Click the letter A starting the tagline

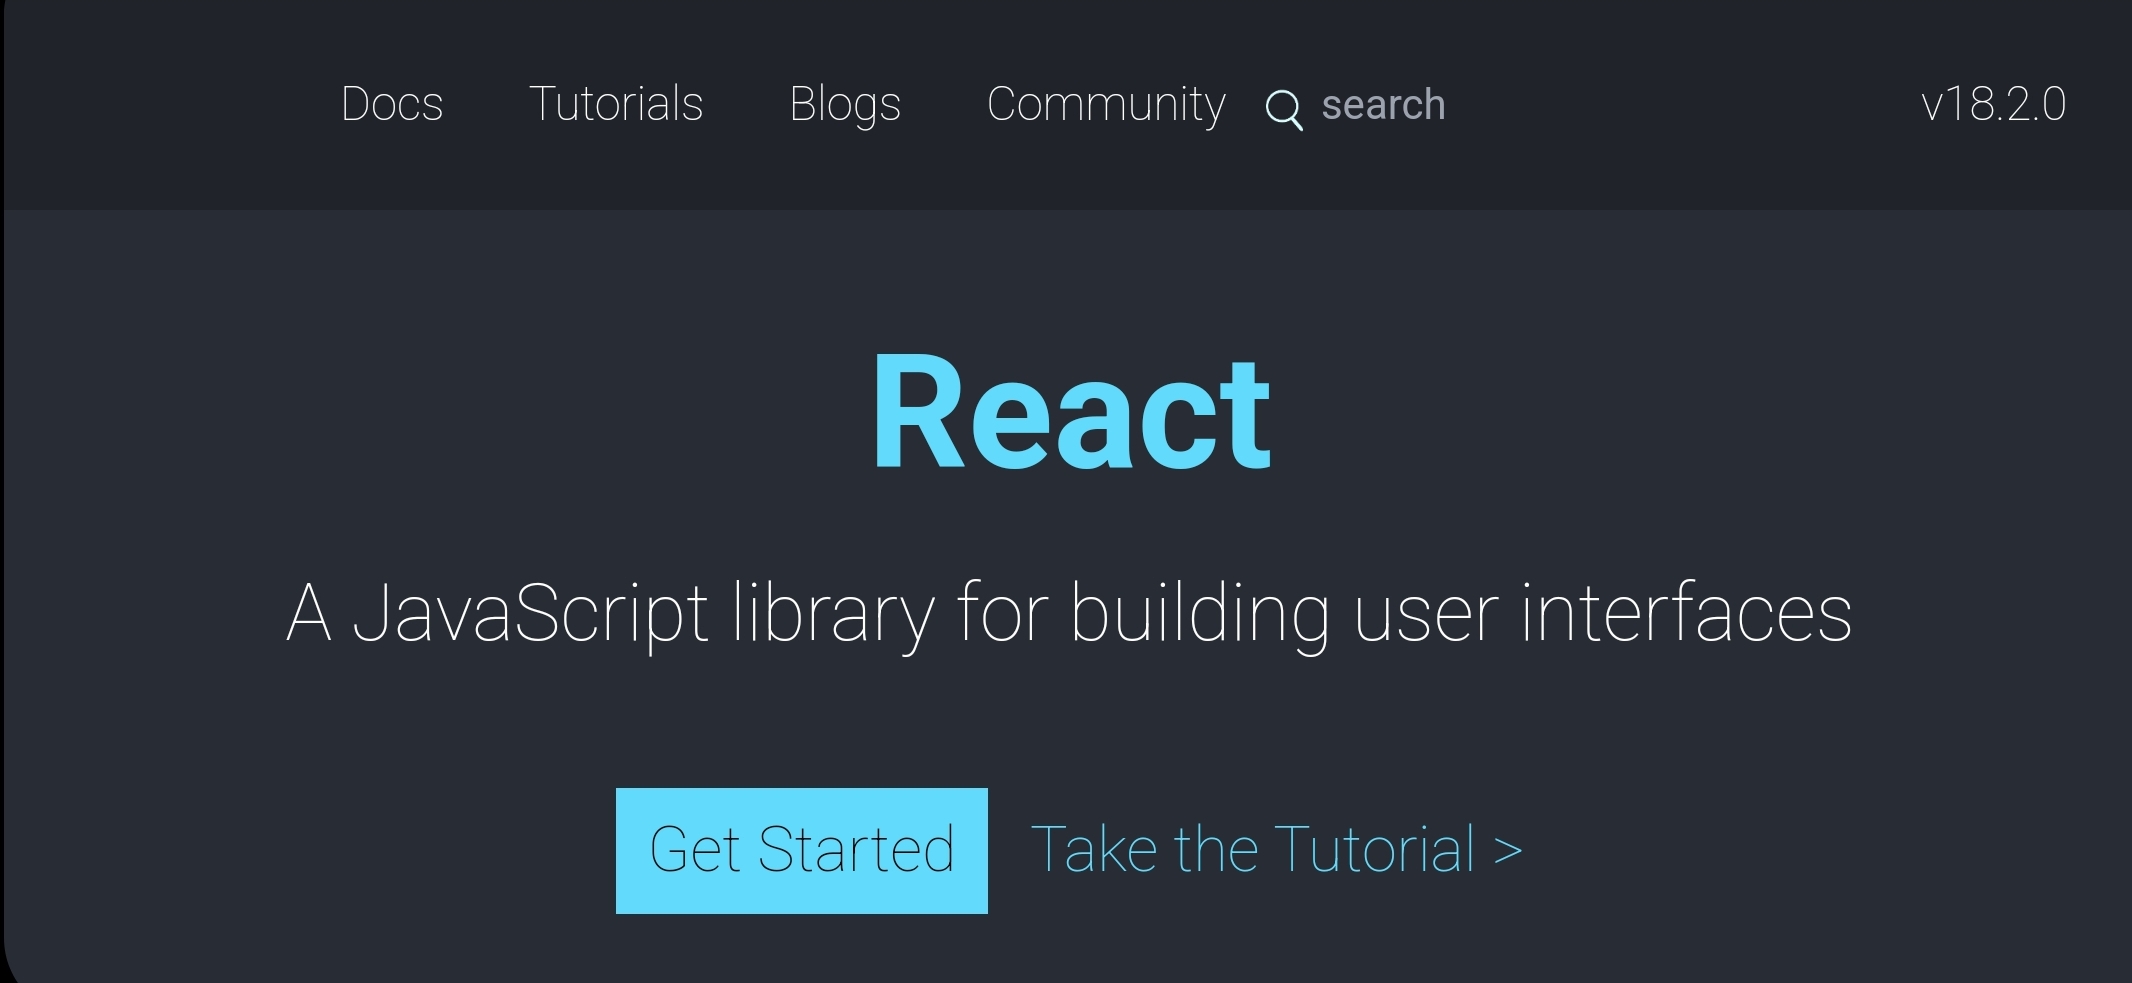coord(308,613)
